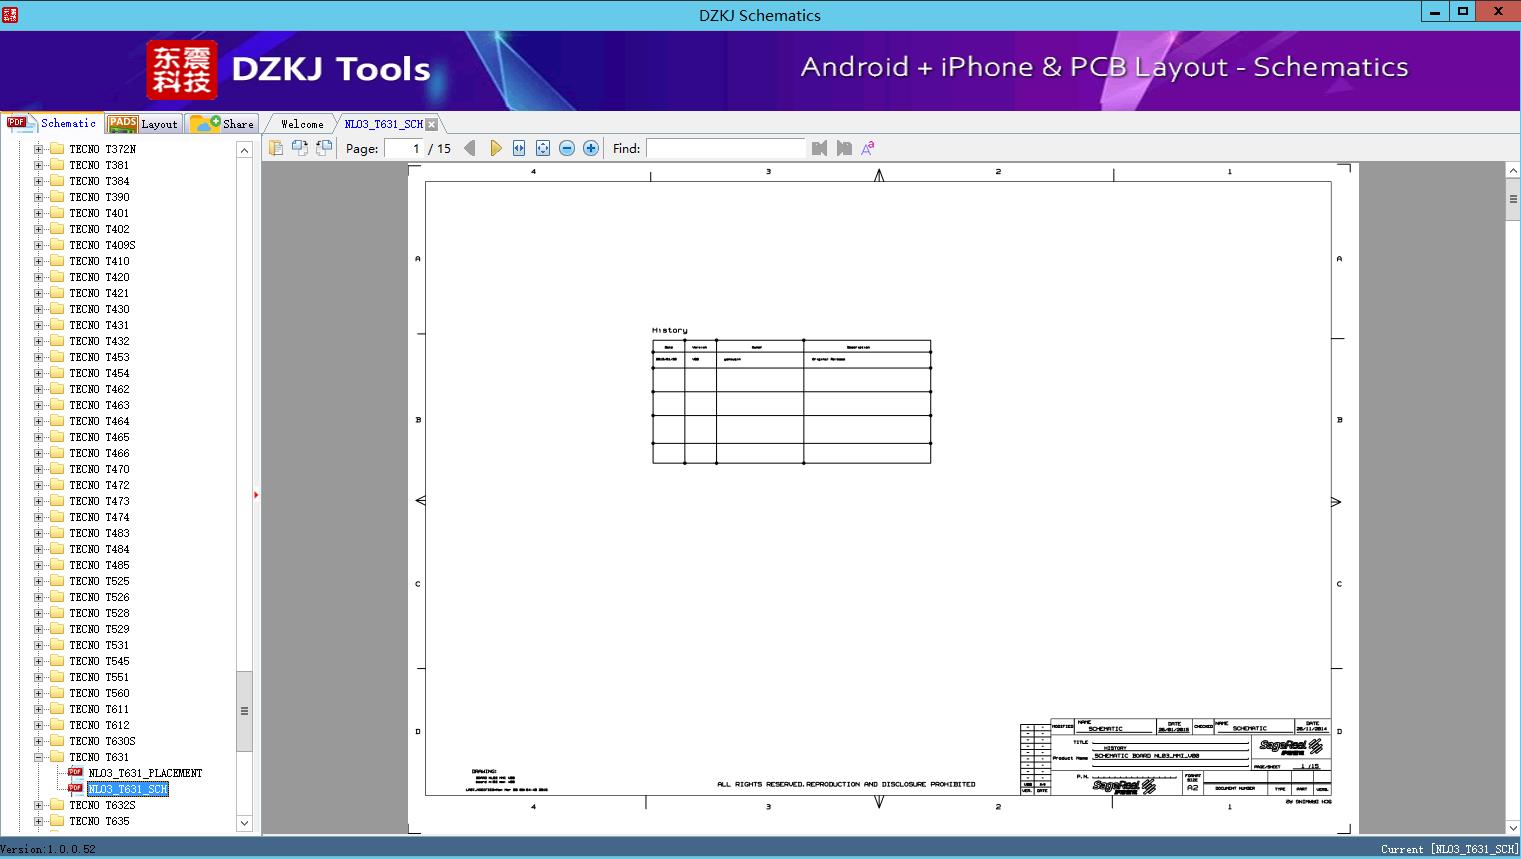The width and height of the screenshot is (1521, 859).
Task: Click the History table on the schematic page
Action: (791, 402)
